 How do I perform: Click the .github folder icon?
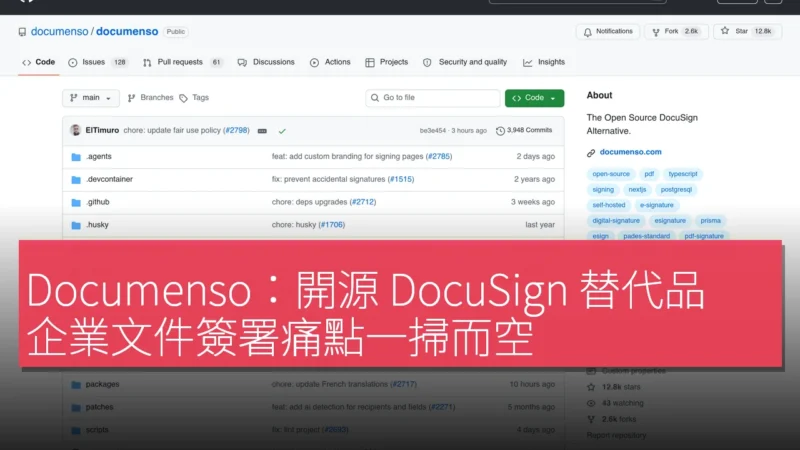(76, 203)
